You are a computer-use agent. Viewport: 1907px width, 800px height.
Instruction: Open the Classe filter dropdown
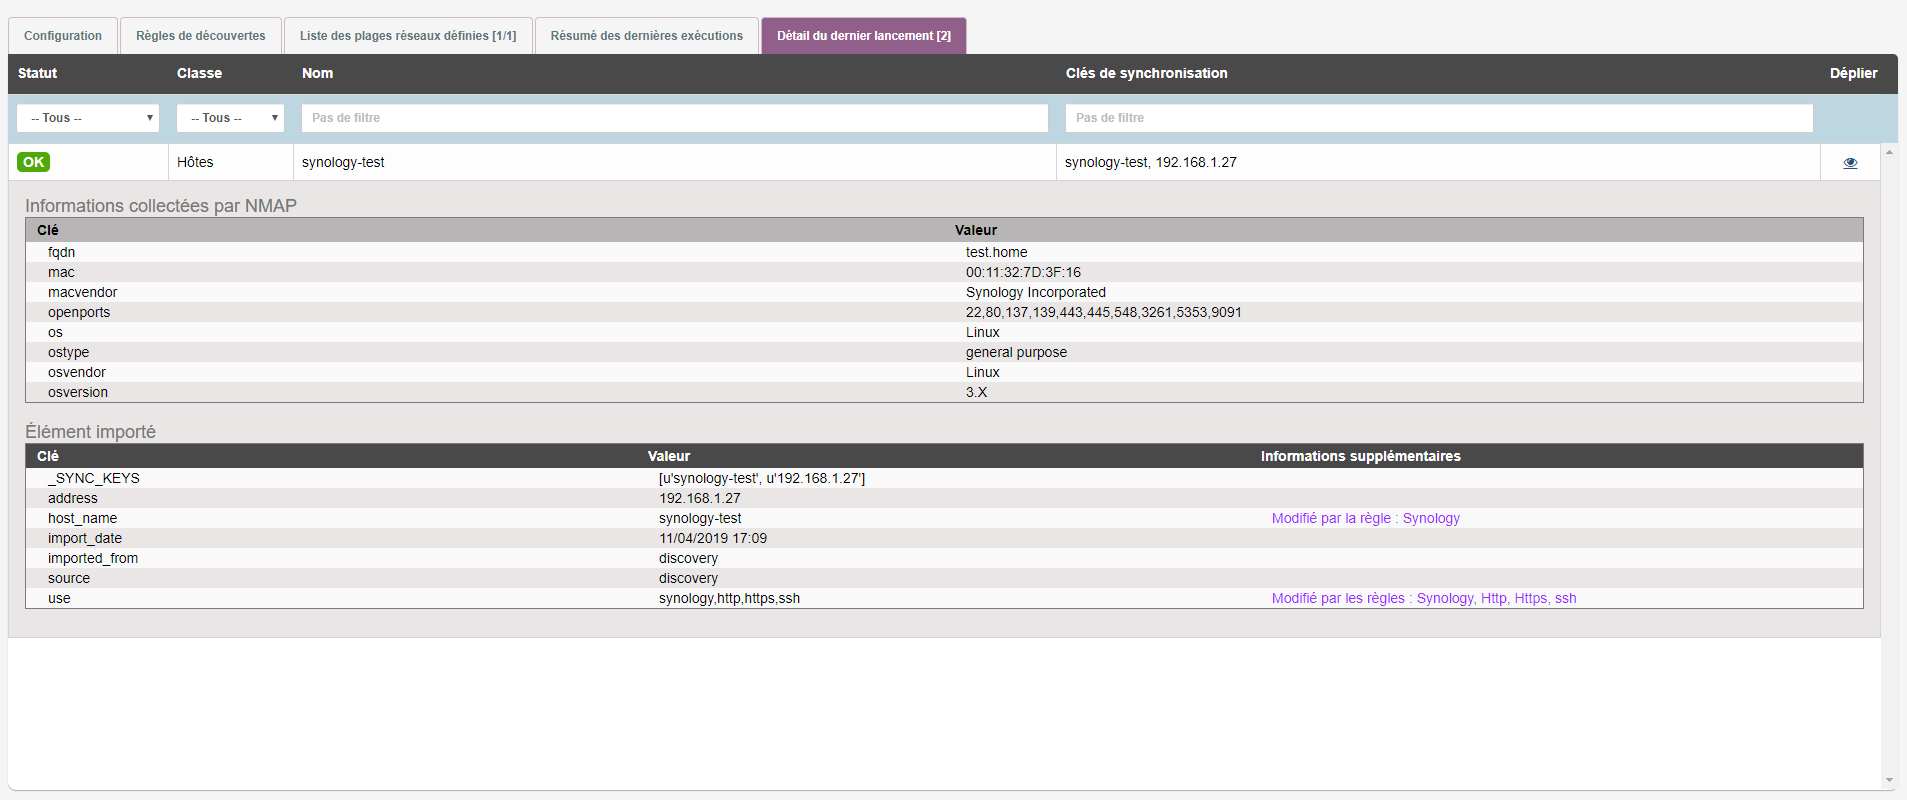tap(230, 118)
